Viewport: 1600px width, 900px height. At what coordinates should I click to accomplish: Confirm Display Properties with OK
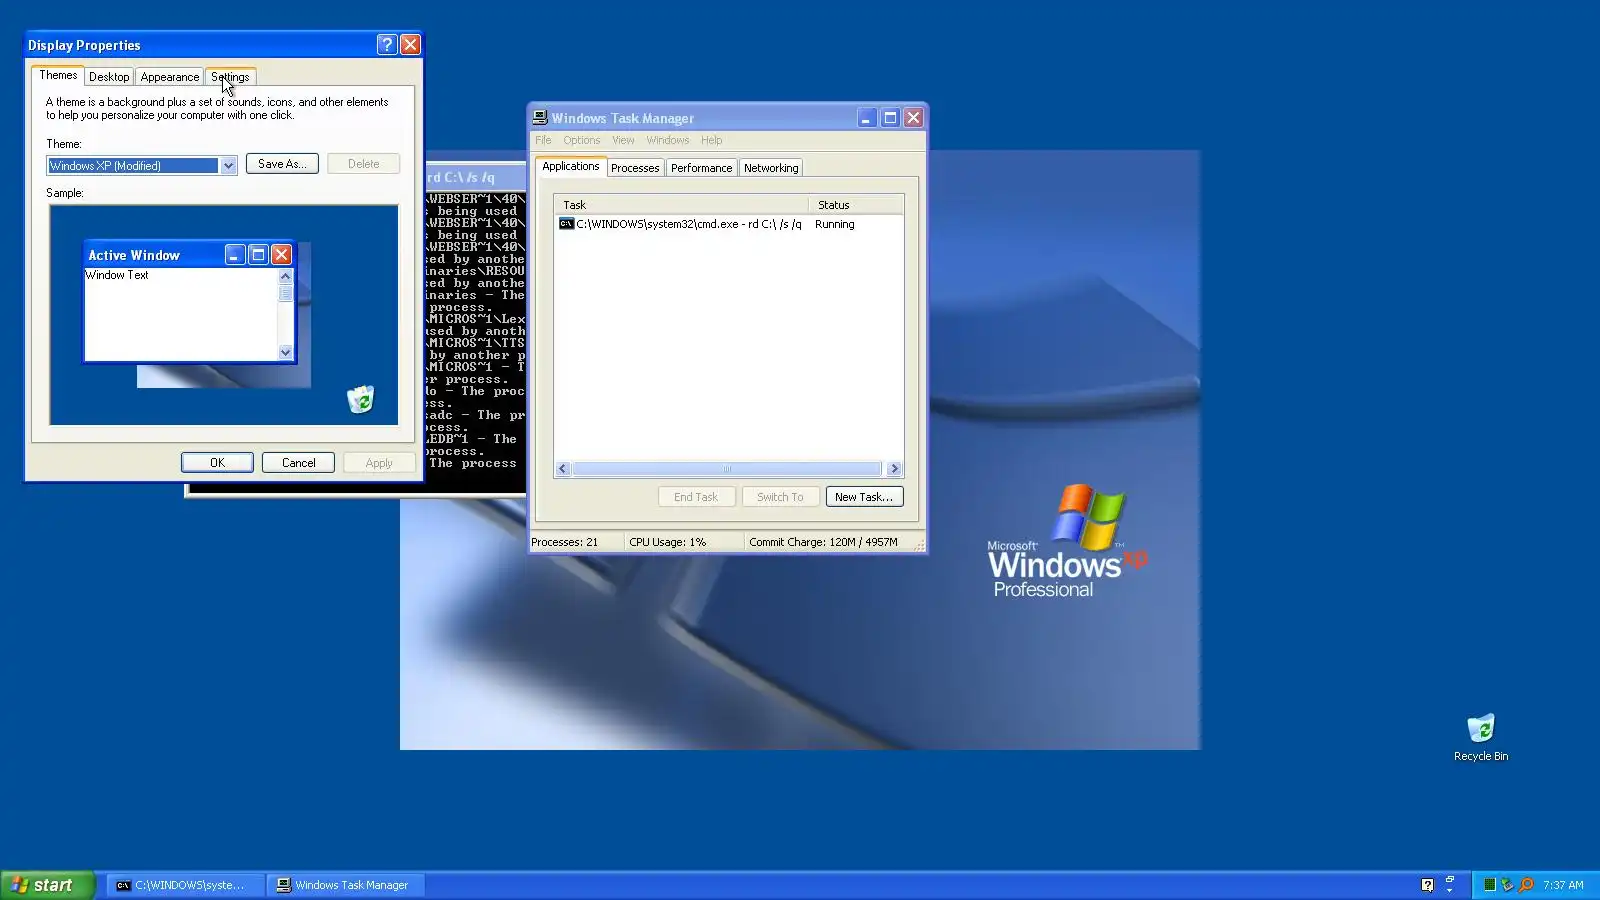click(x=217, y=463)
